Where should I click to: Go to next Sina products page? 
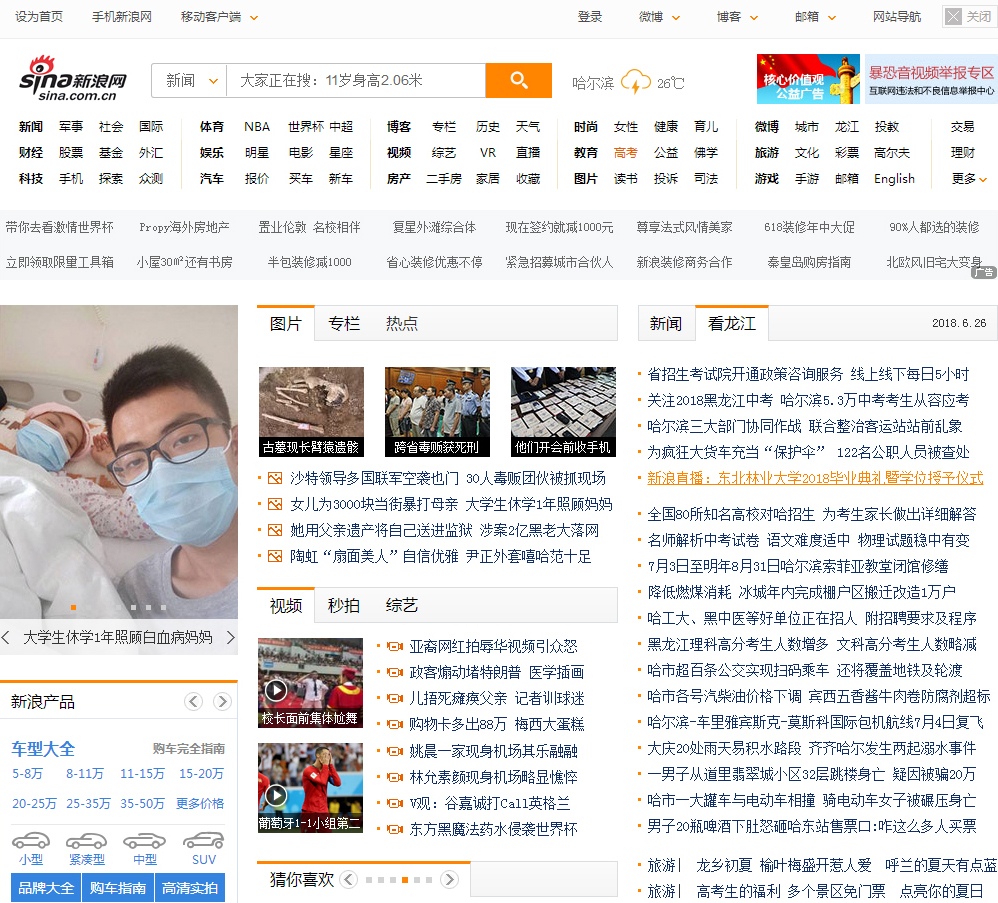221,701
